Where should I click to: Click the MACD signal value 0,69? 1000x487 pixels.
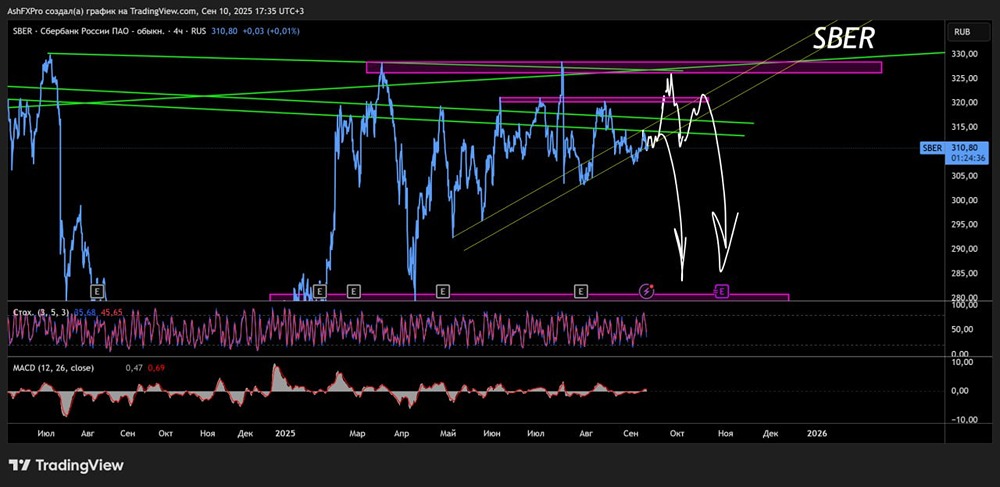[x=156, y=368]
